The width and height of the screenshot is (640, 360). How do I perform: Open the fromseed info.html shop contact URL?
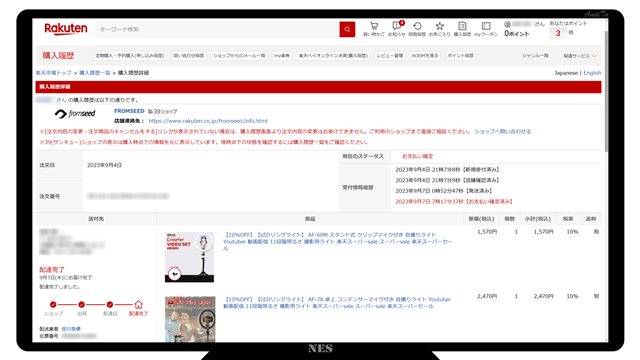208,121
